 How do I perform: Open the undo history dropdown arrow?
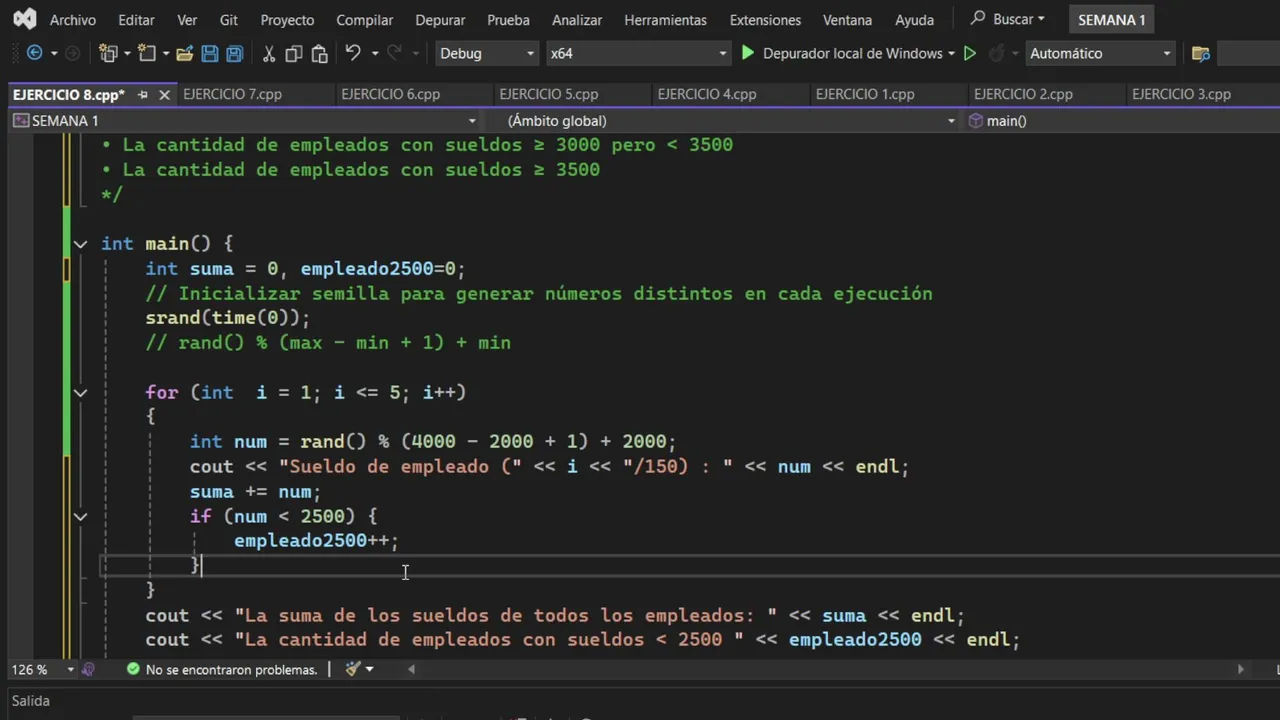click(x=375, y=53)
